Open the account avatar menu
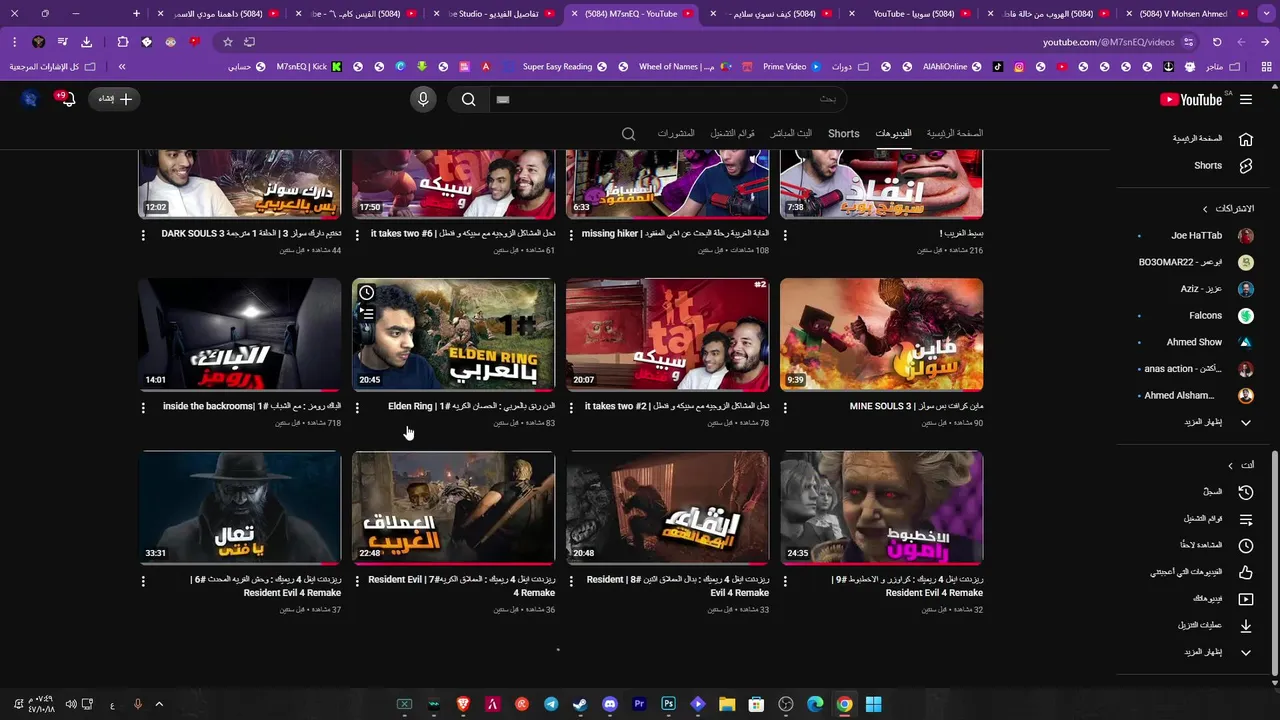 tap(29, 99)
